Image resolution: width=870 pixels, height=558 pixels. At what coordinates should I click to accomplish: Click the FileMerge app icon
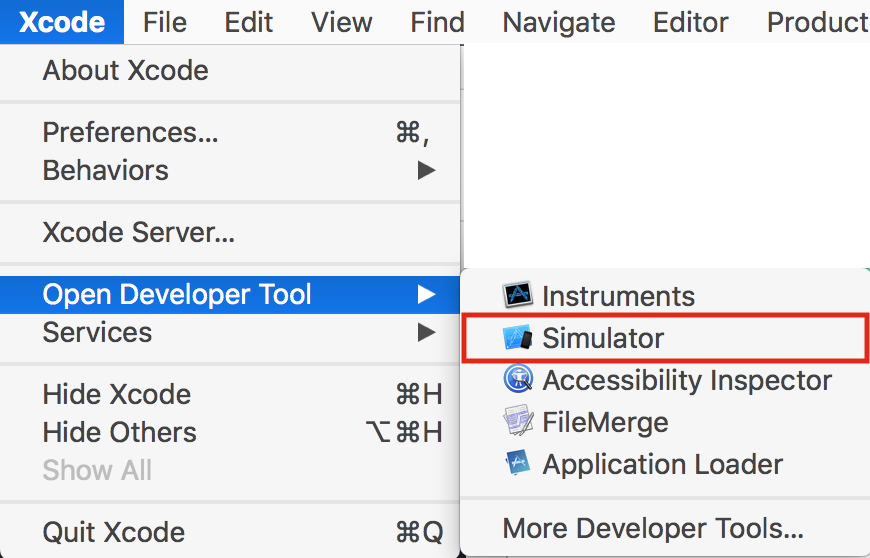tap(517, 422)
